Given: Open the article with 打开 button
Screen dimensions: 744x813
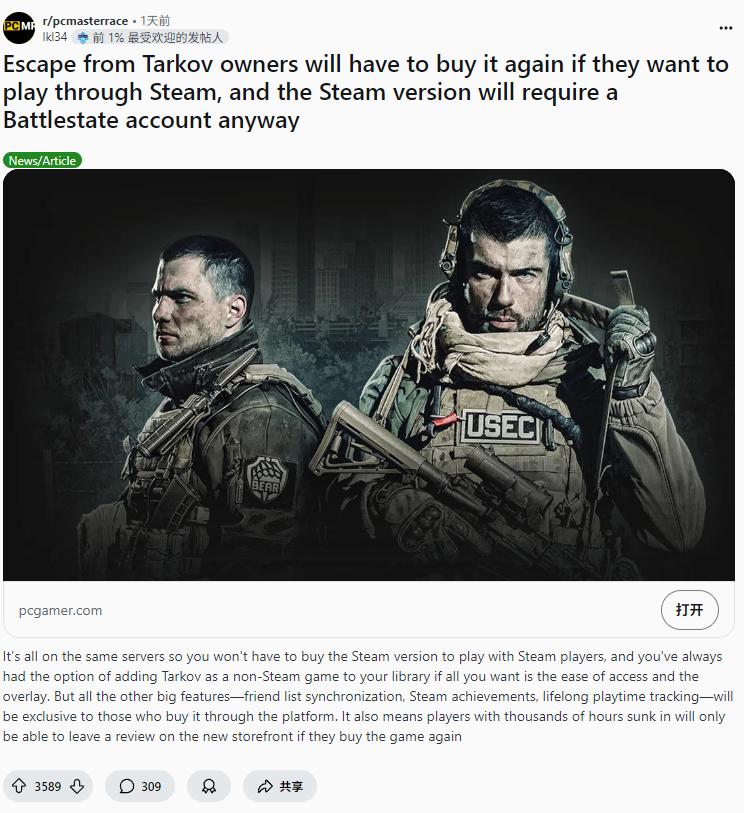Looking at the screenshot, I should click(x=690, y=609).
